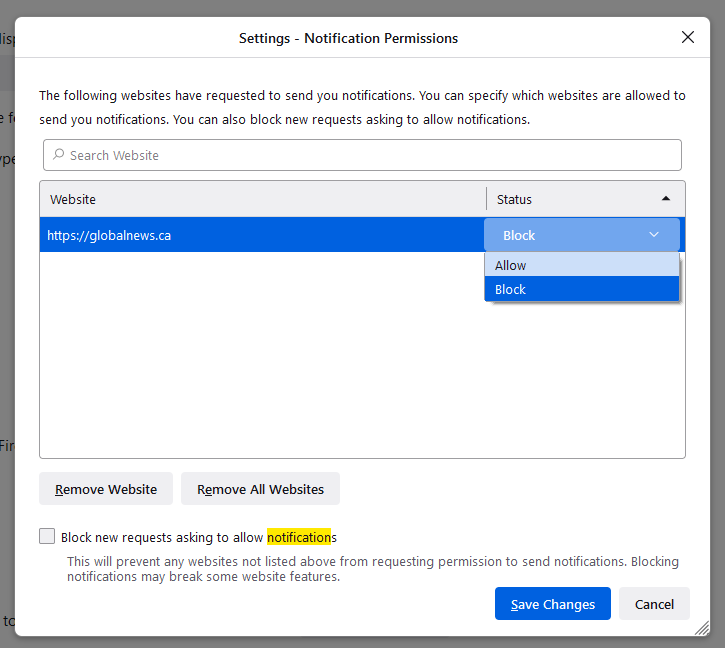Screen dimensions: 725x648
Task: Cancel the notification permissions dialog
Action: pyautogui.click(x=654, y=604)
